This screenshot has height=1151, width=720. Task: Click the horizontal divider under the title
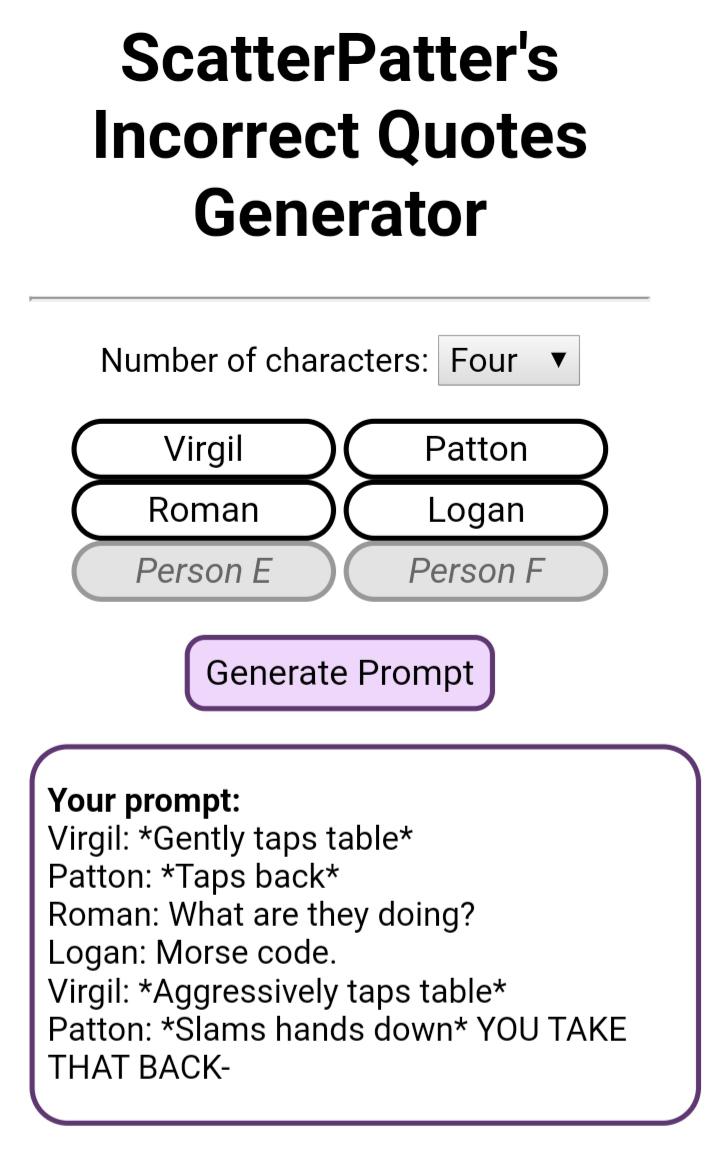340,298
